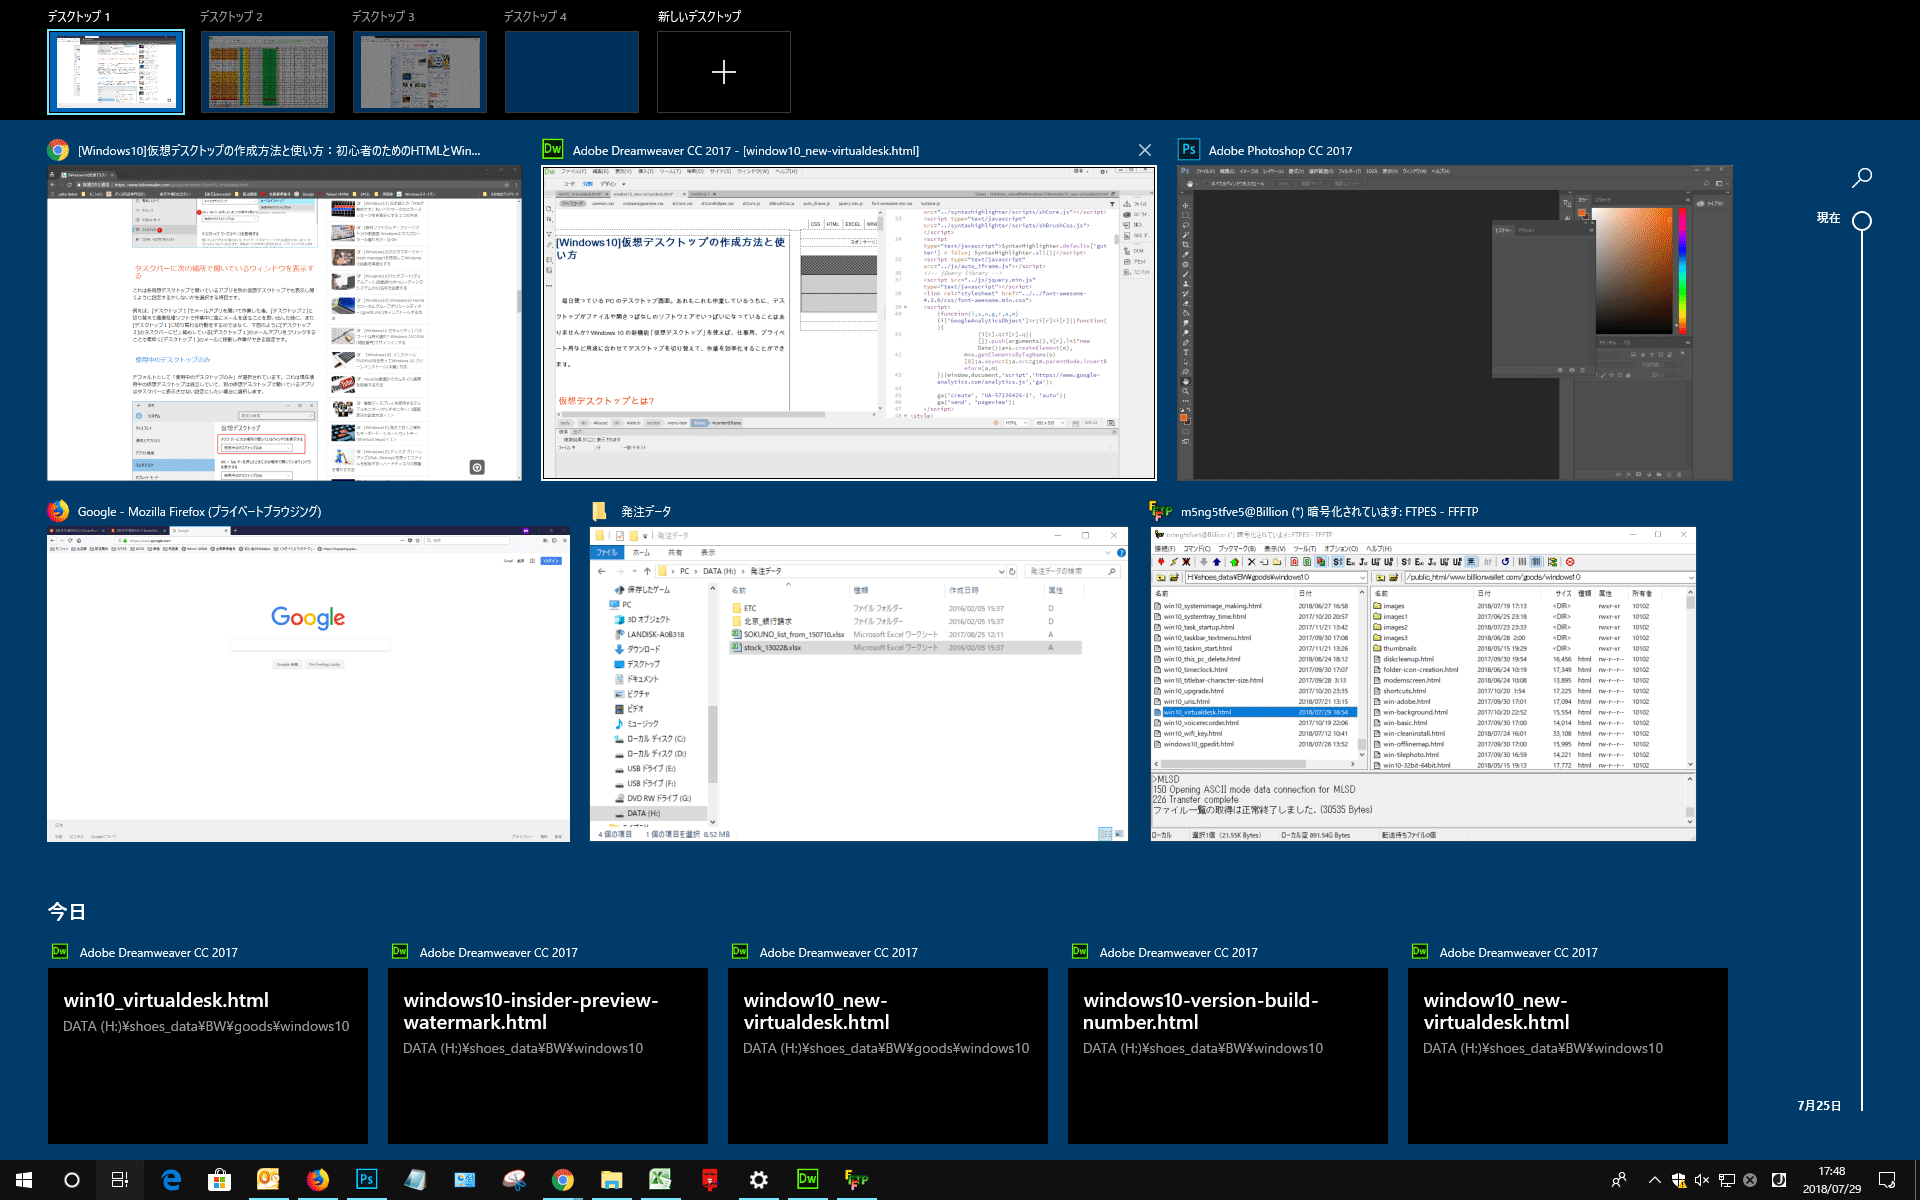
Task: Open Outlook from the taskbar
Action: click(268, 1180)
